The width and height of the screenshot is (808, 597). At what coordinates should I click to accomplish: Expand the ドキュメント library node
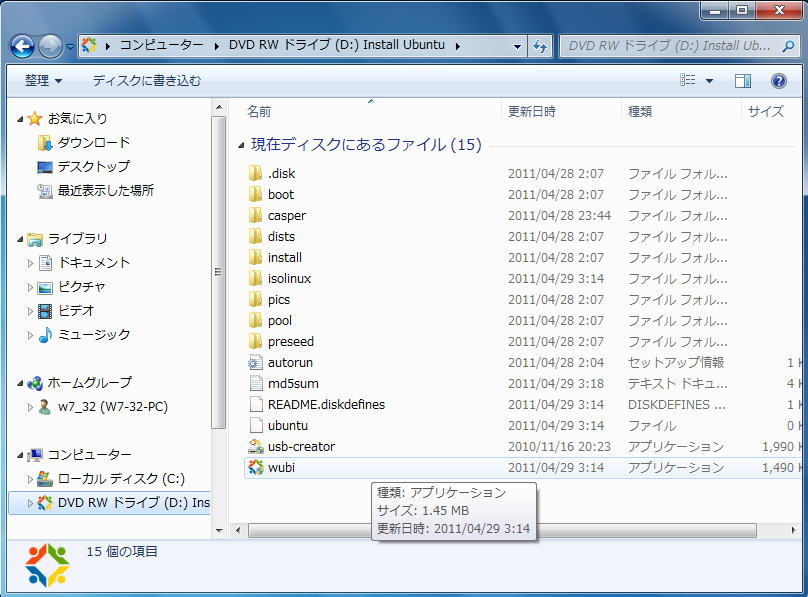(30, 263)
